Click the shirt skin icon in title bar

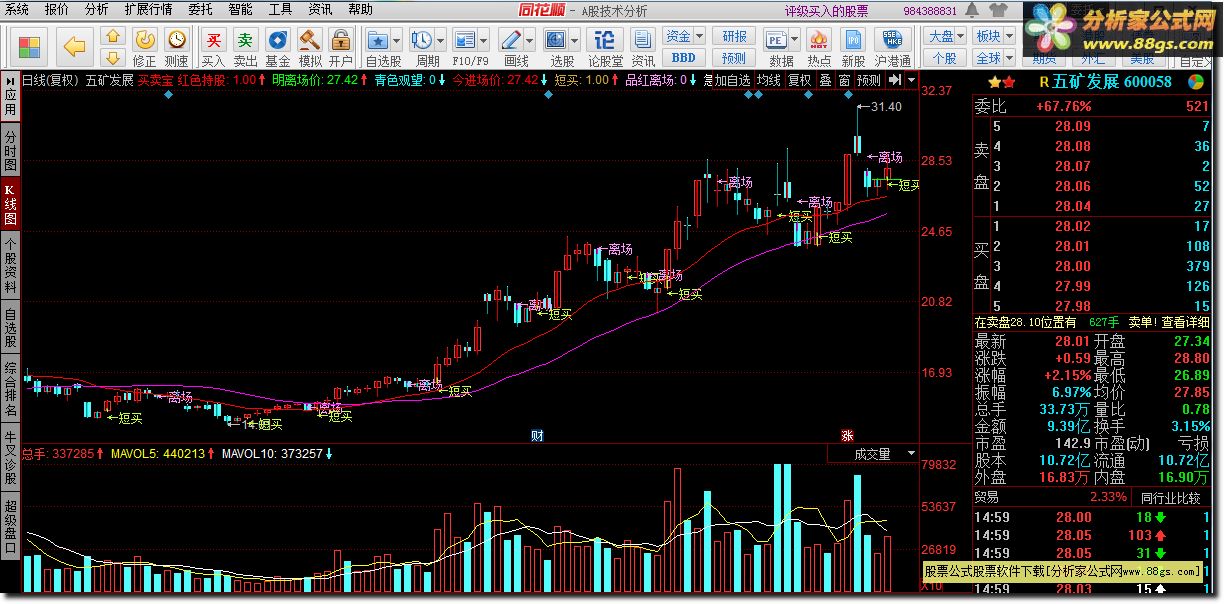point(997,11)
